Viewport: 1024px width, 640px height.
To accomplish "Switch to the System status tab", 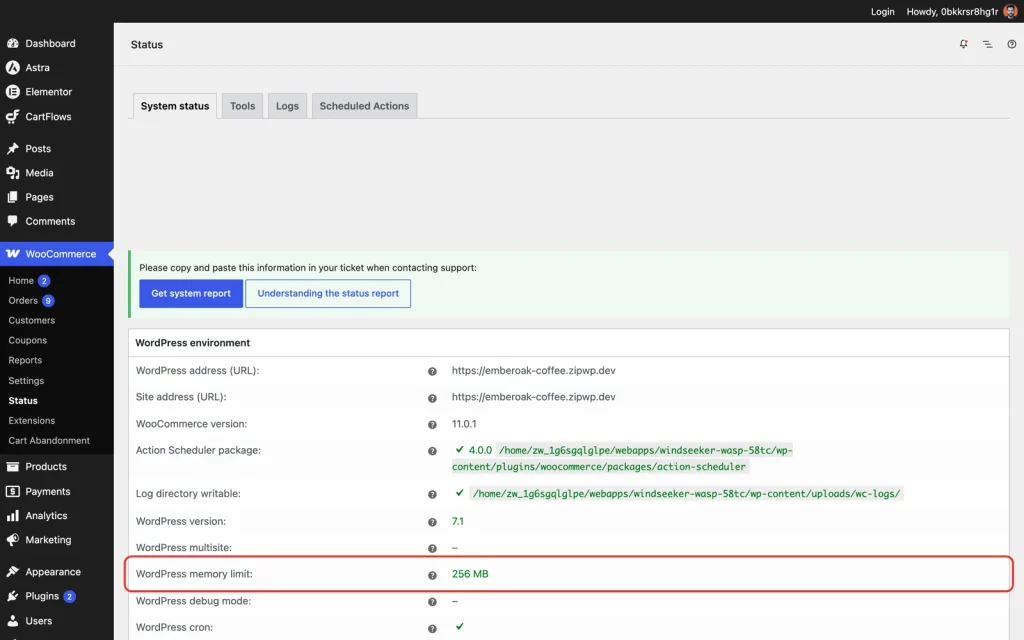I will click(x=175, y=106).
